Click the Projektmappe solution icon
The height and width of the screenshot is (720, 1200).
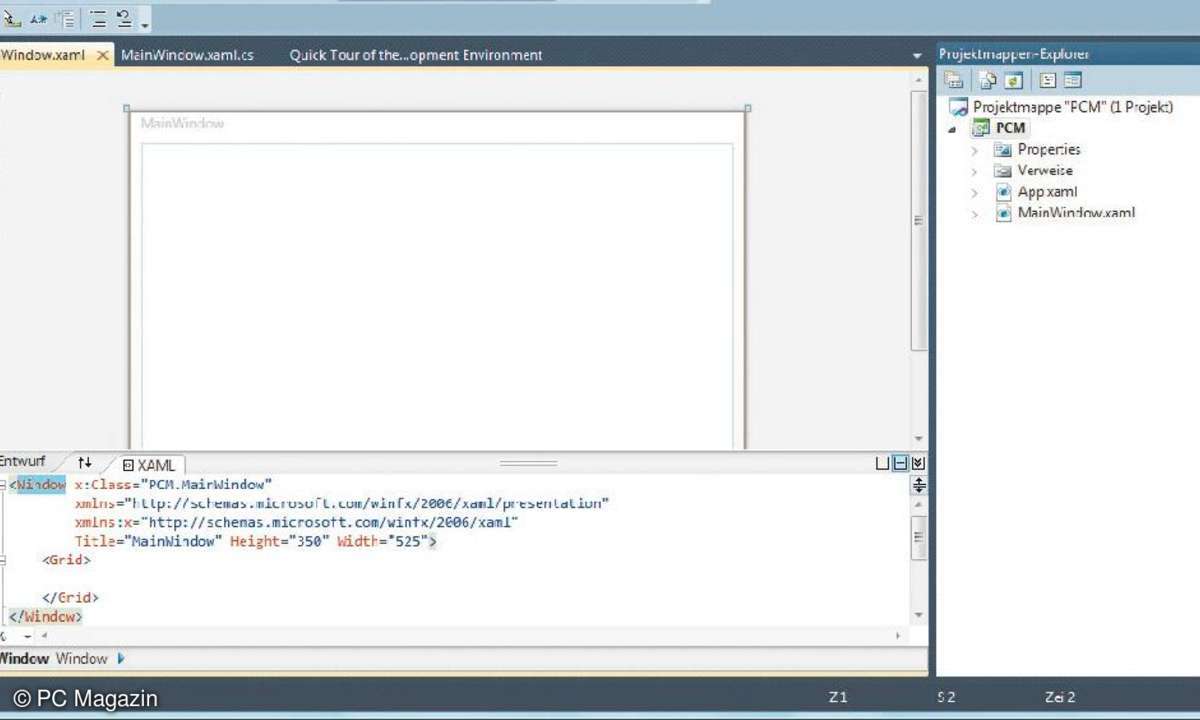pos(958,107)
